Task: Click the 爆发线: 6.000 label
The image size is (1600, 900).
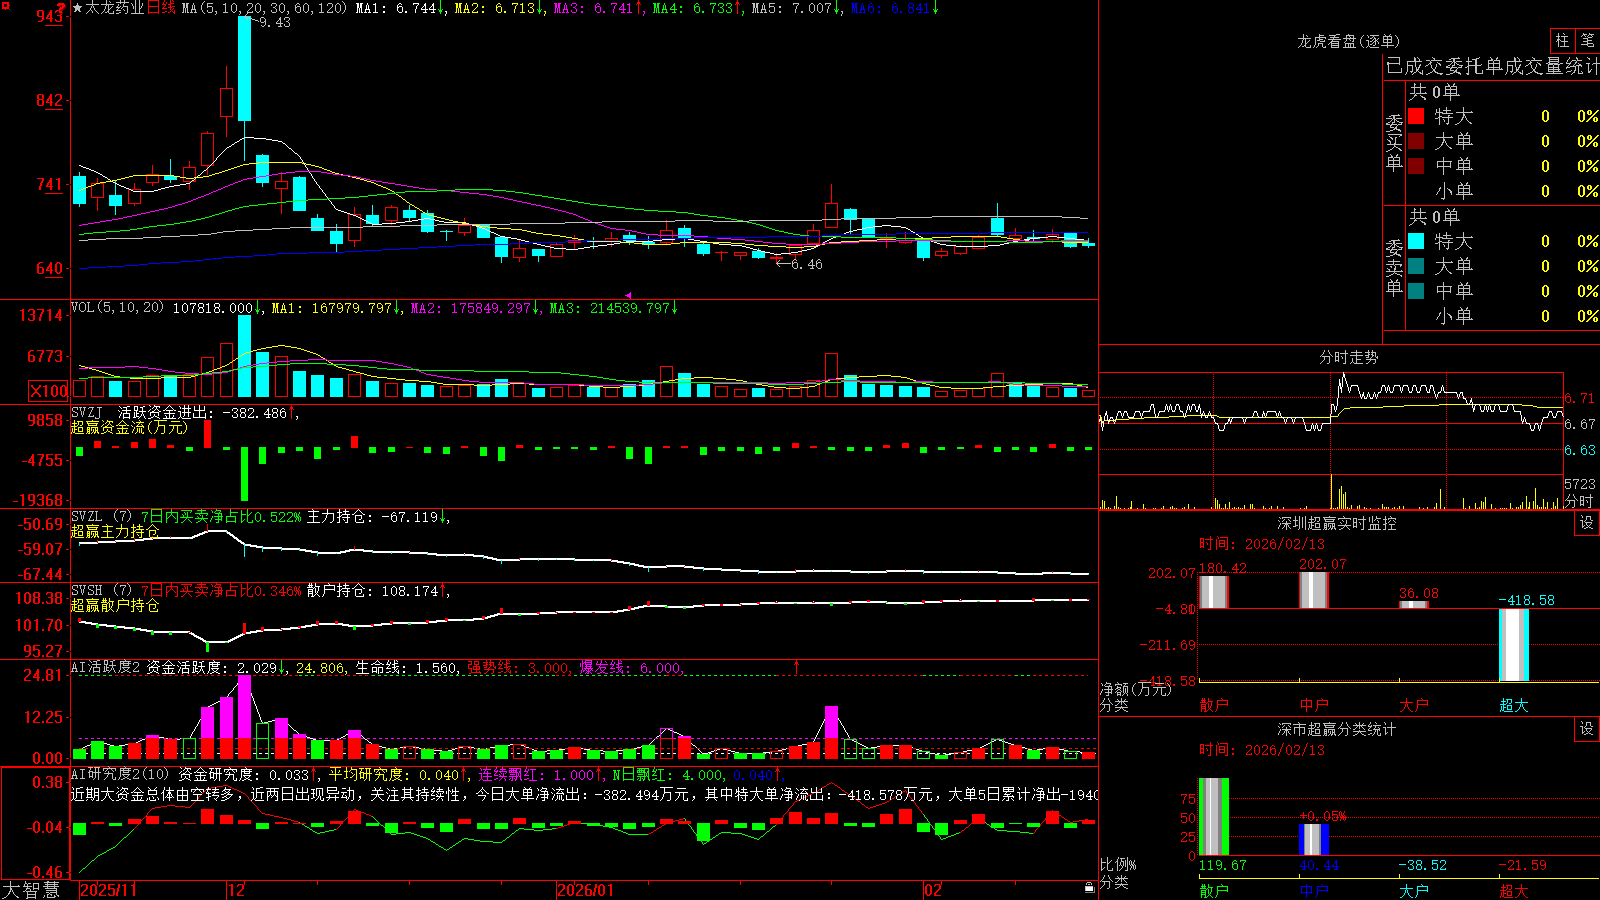Action: (x=630, y=667)
